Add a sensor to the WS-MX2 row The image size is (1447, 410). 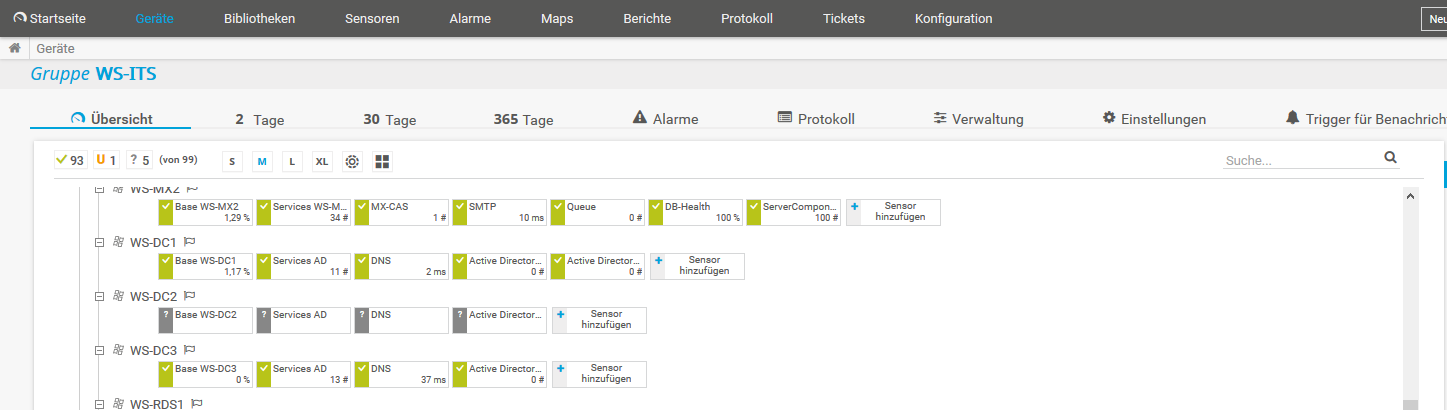pyautogui.click(x=893, y=212)
